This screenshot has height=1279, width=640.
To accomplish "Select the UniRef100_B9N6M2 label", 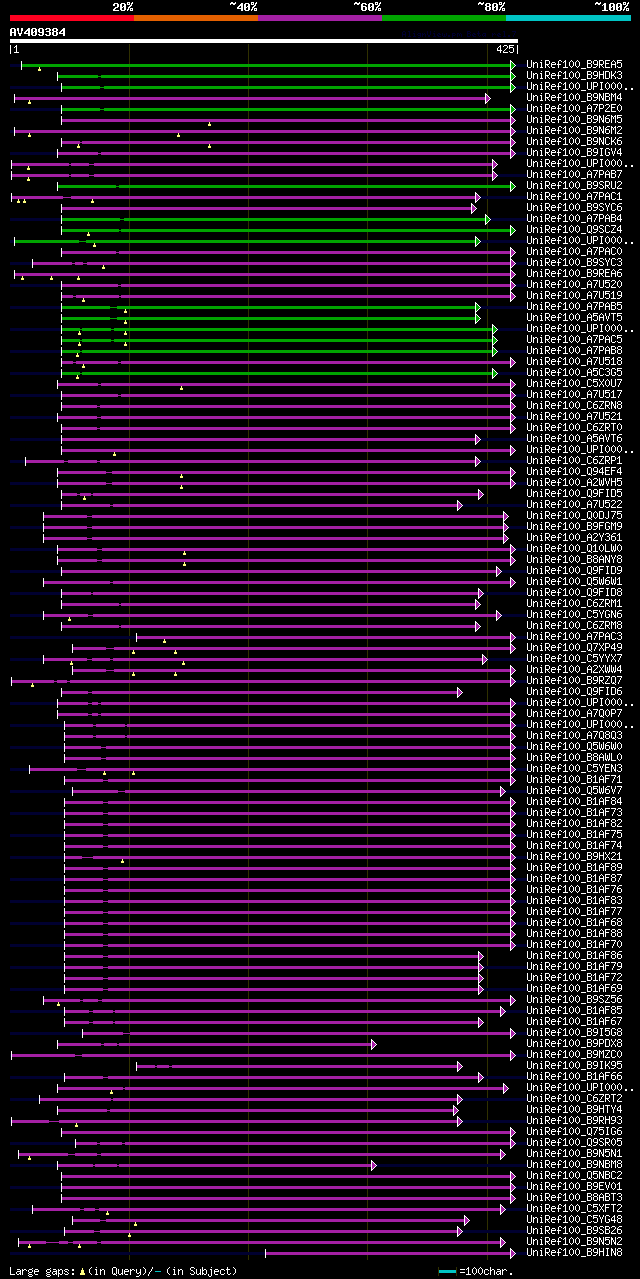I will click(x=574, y=130).
